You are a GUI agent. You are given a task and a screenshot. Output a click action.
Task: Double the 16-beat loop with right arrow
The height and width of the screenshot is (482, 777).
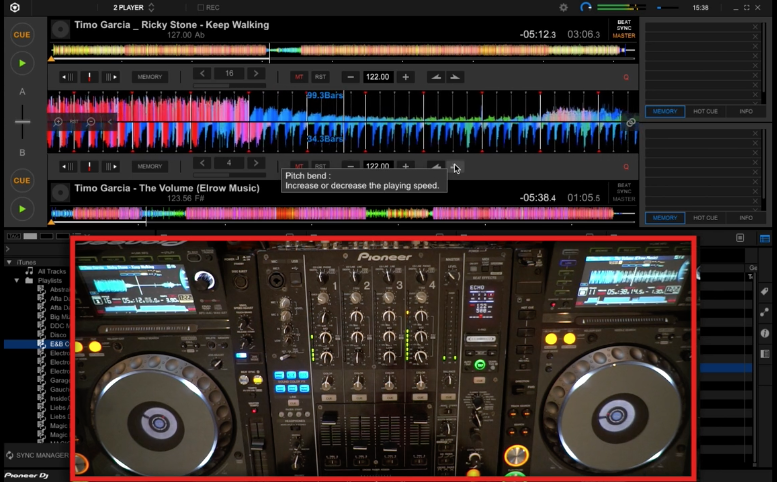(x=256, y=73)
